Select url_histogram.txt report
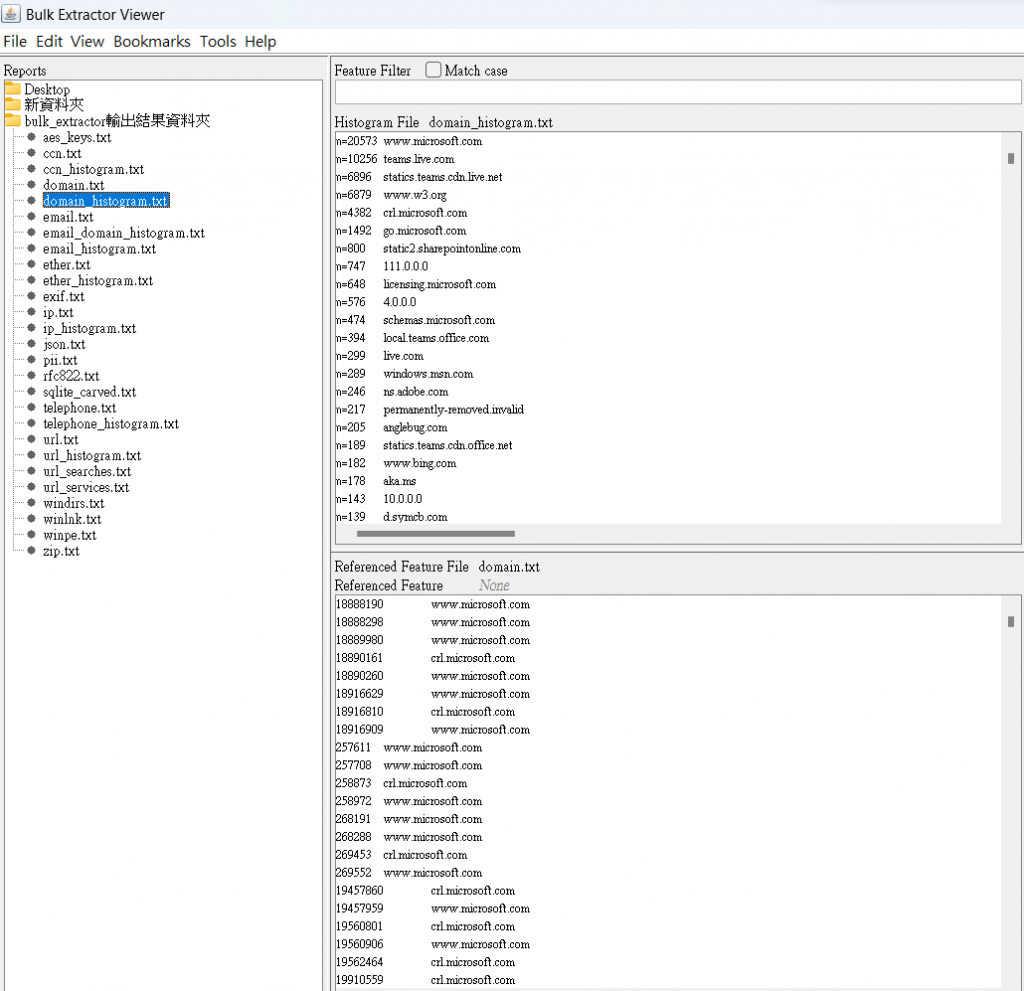 click(92, 455)
